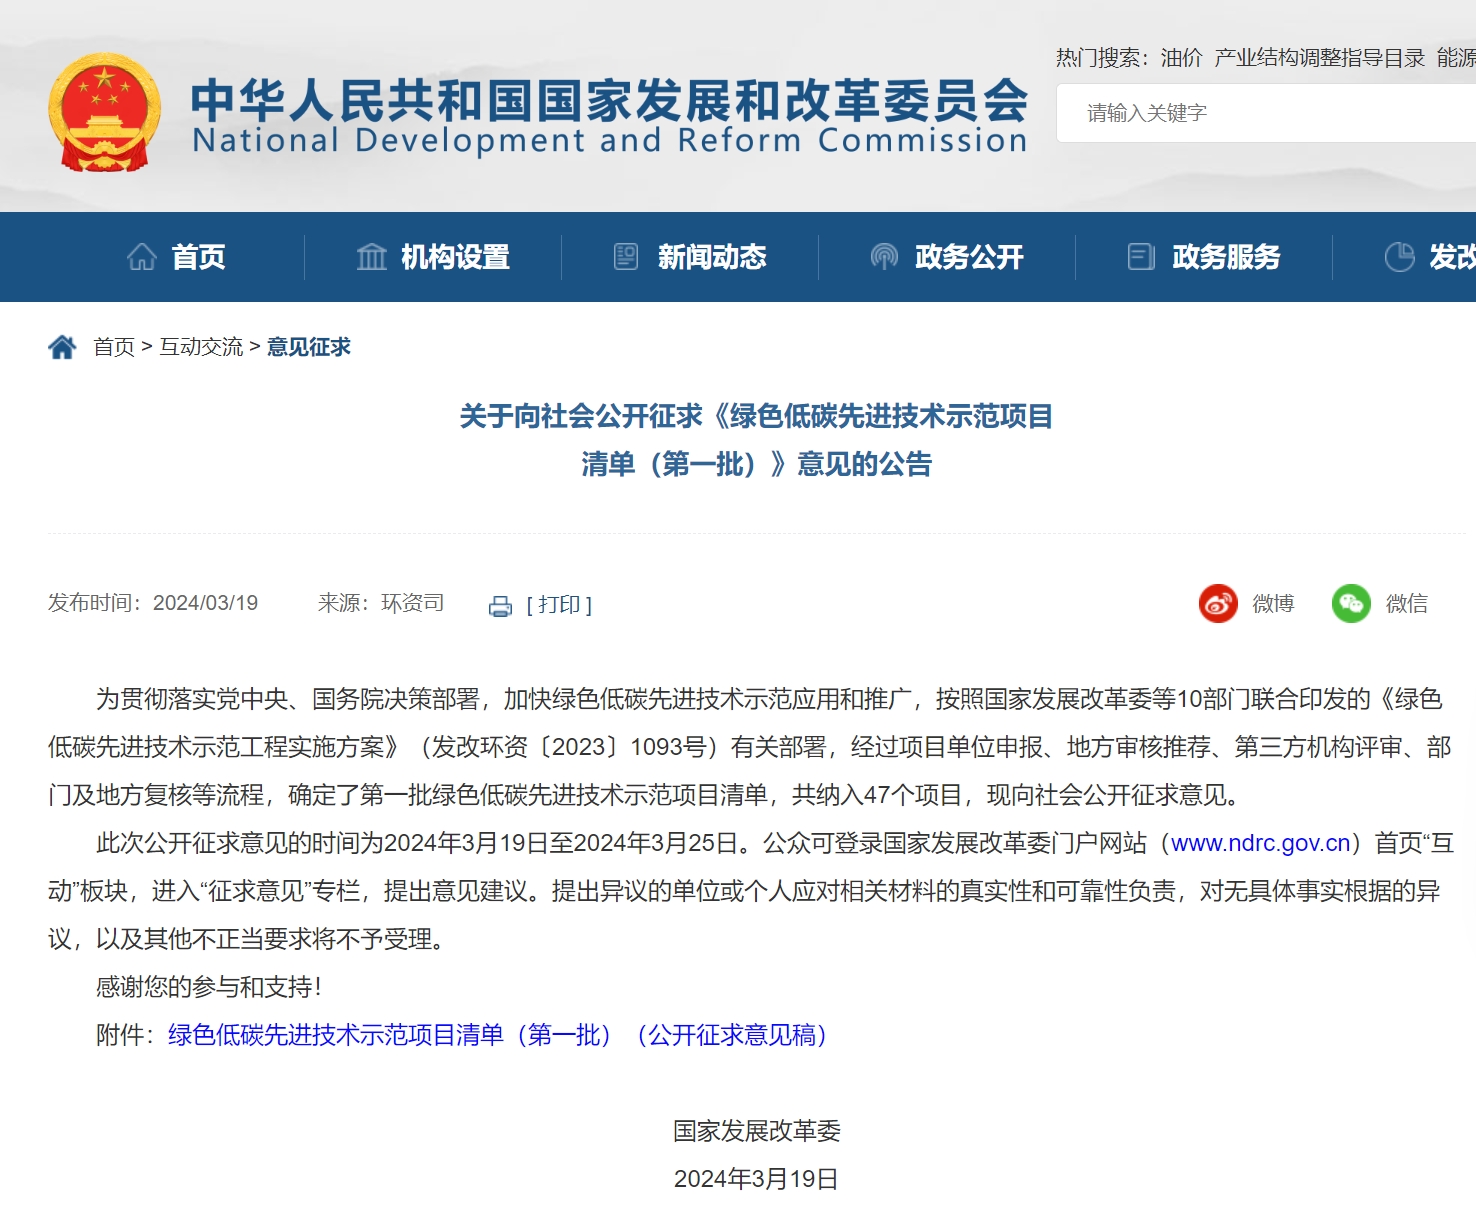The height and width of the screenshot is (1222, 1476).
Task: Click the fingerprint icon beside 政务公开
Action: 884,257
